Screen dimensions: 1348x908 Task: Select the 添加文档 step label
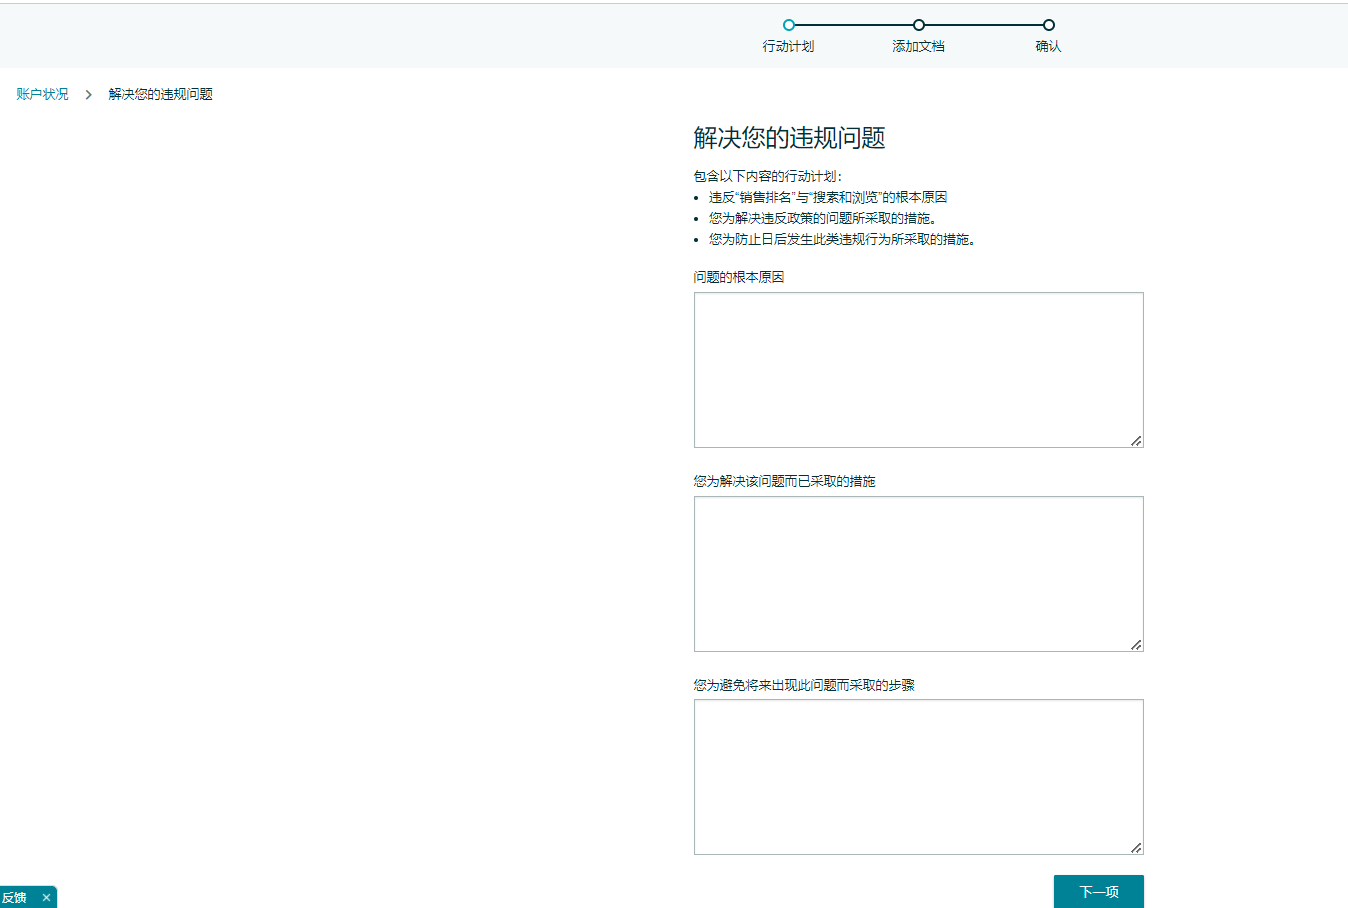point(918,46)
